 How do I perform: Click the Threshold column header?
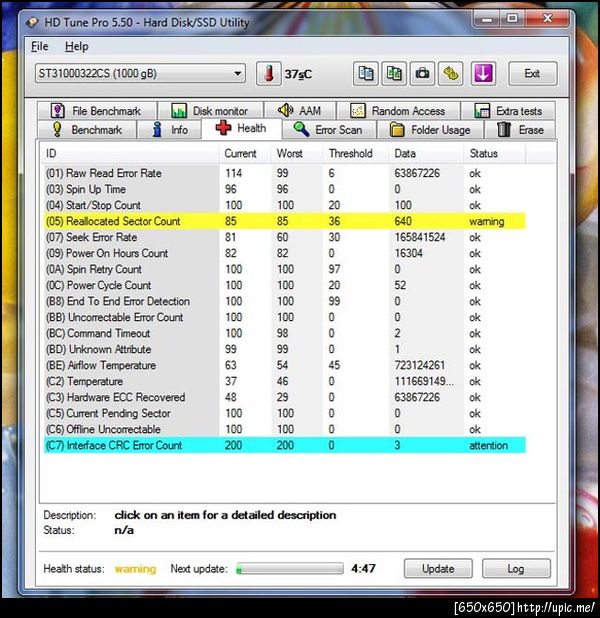356,153
